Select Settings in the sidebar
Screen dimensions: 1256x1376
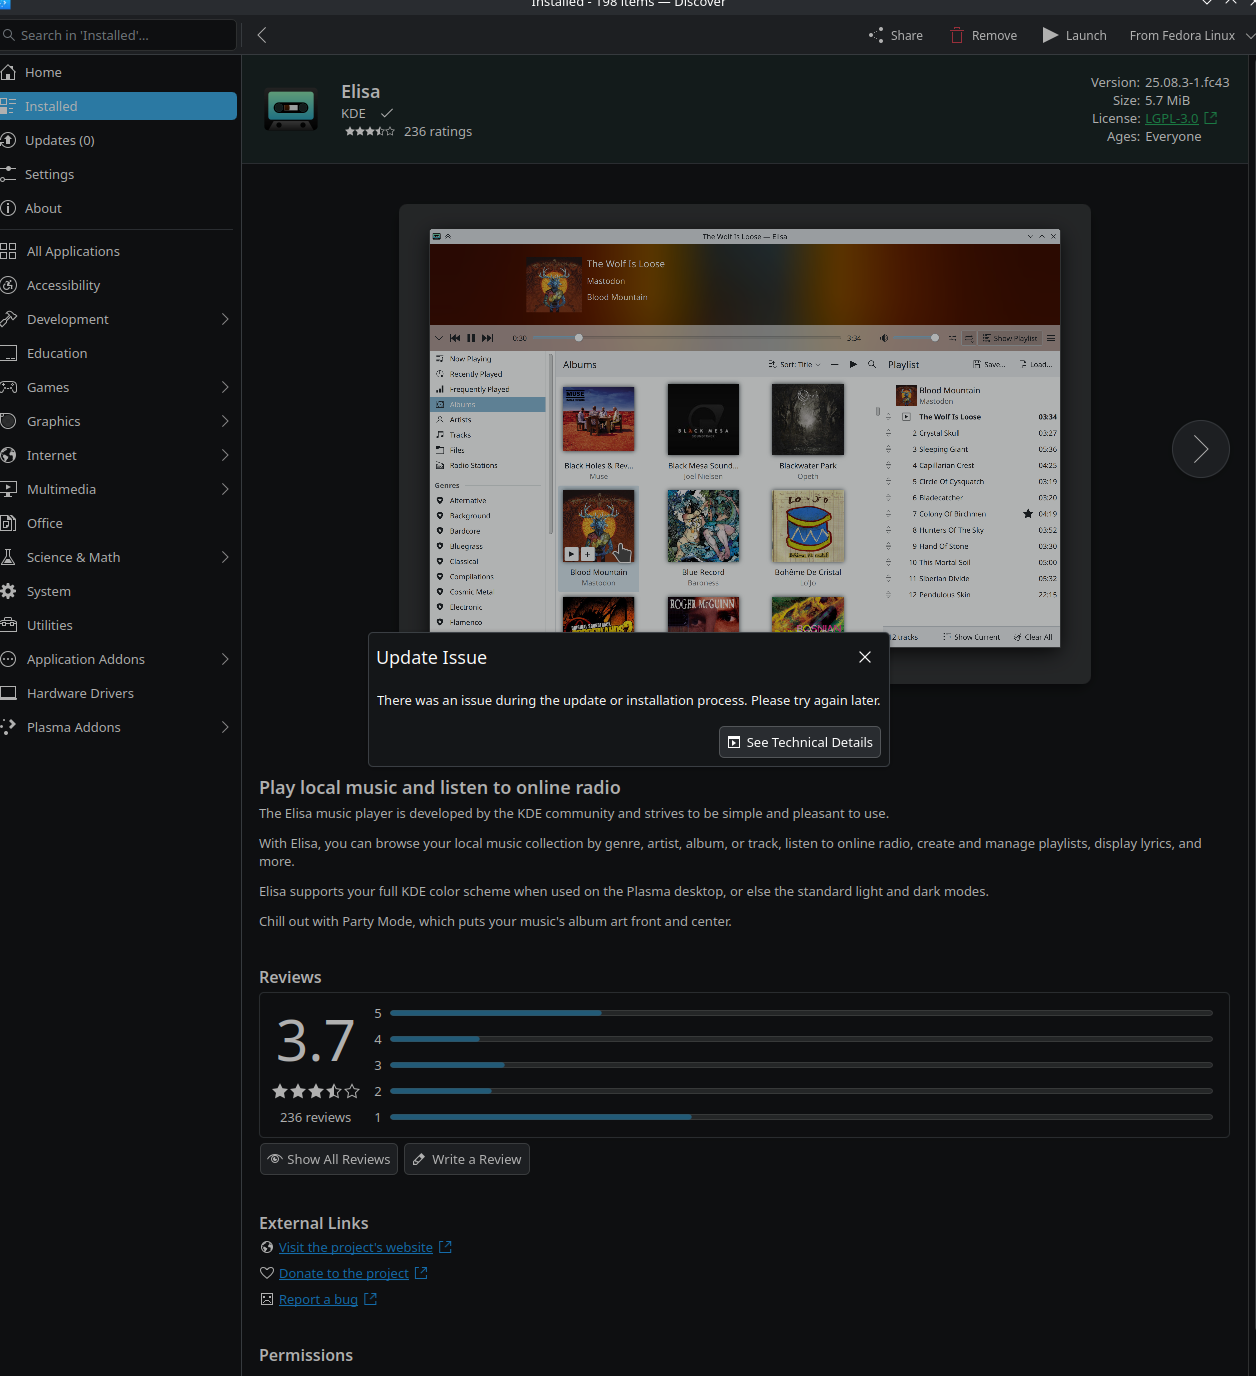(x=49, y=174)
